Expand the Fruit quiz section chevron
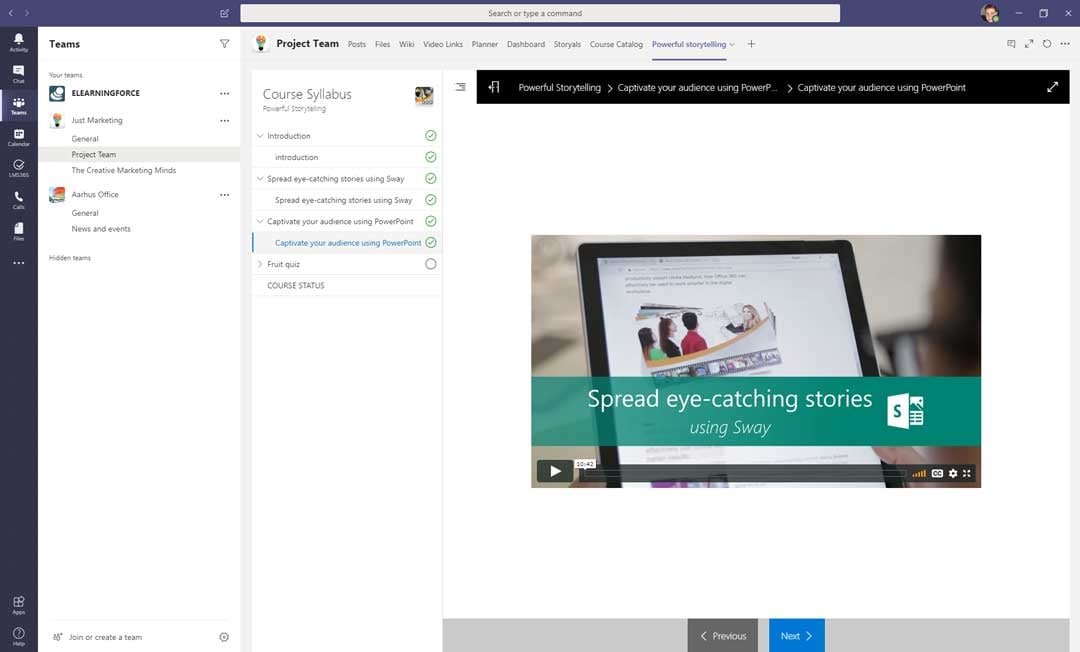 tap(260, 264)
